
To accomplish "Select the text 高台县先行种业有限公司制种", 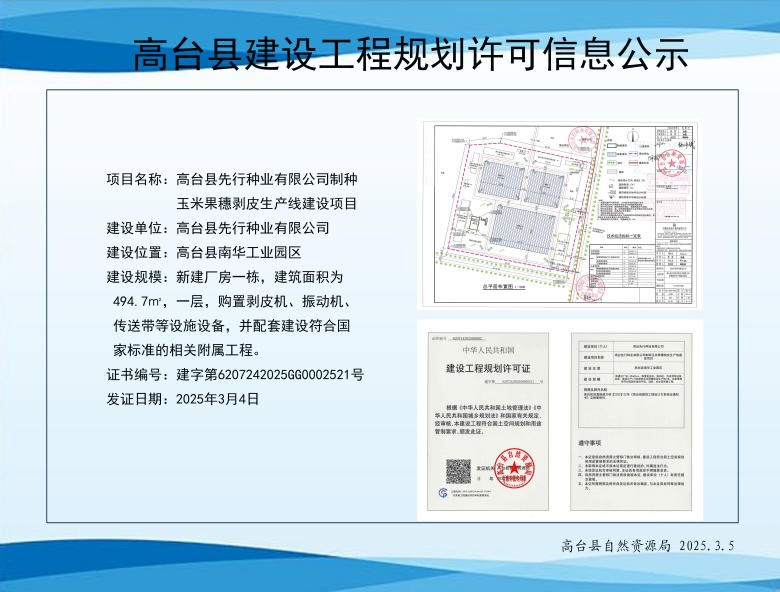I will (267, 179).
